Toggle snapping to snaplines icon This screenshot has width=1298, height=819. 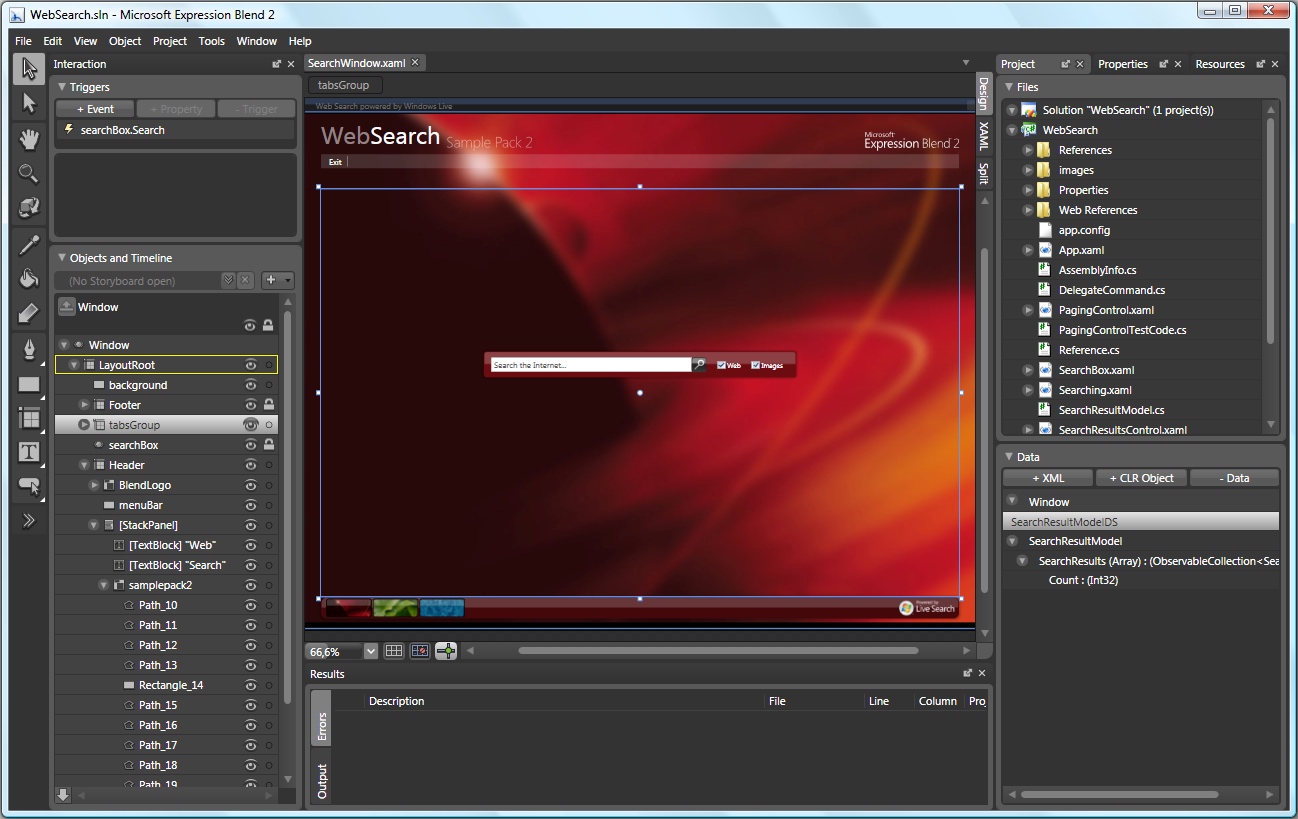tap(446, 651)
